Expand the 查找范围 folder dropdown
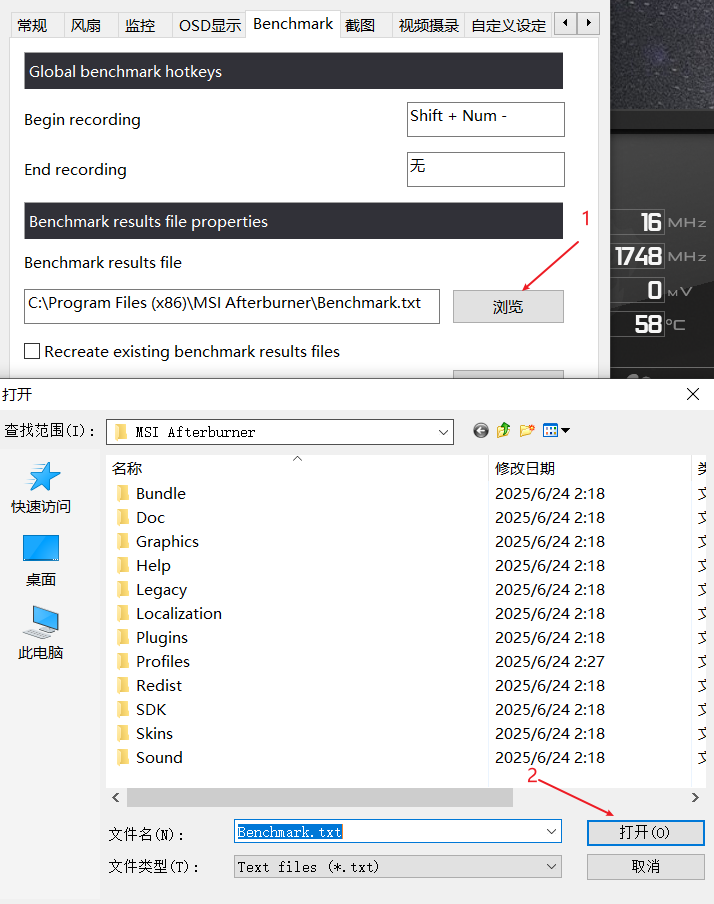Screen dimensions: 714x904 [x=443, y=432]
